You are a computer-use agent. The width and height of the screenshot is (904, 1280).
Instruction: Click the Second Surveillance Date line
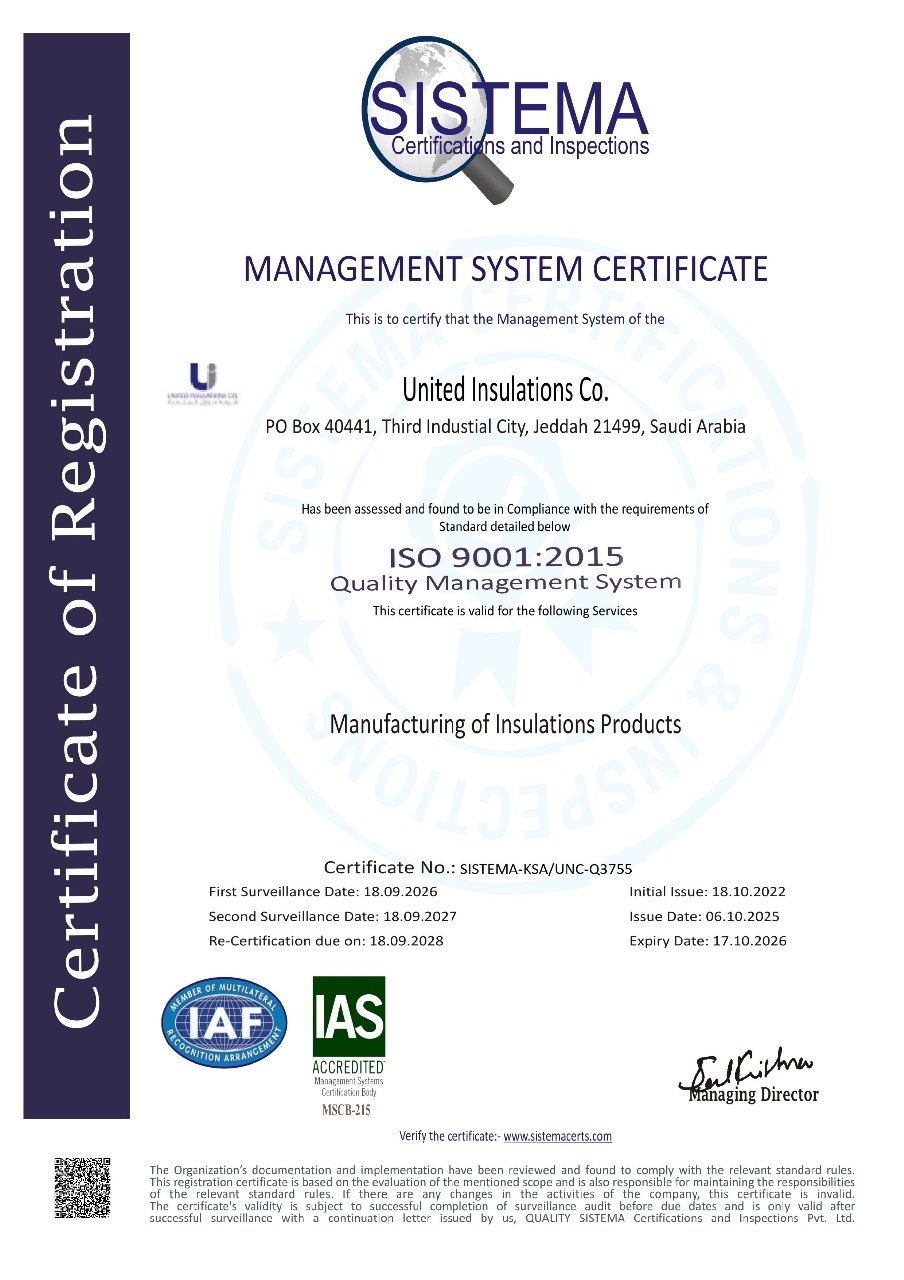332,916
